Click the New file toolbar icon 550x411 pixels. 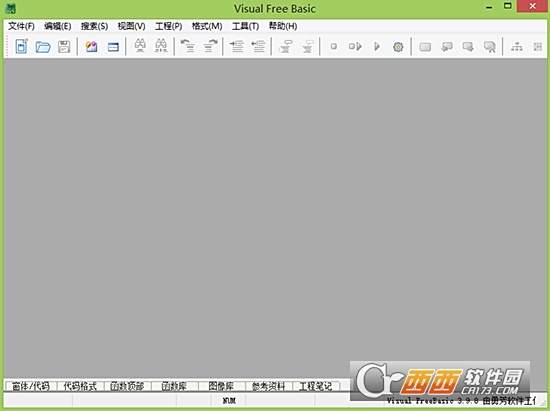coord(21,46)
